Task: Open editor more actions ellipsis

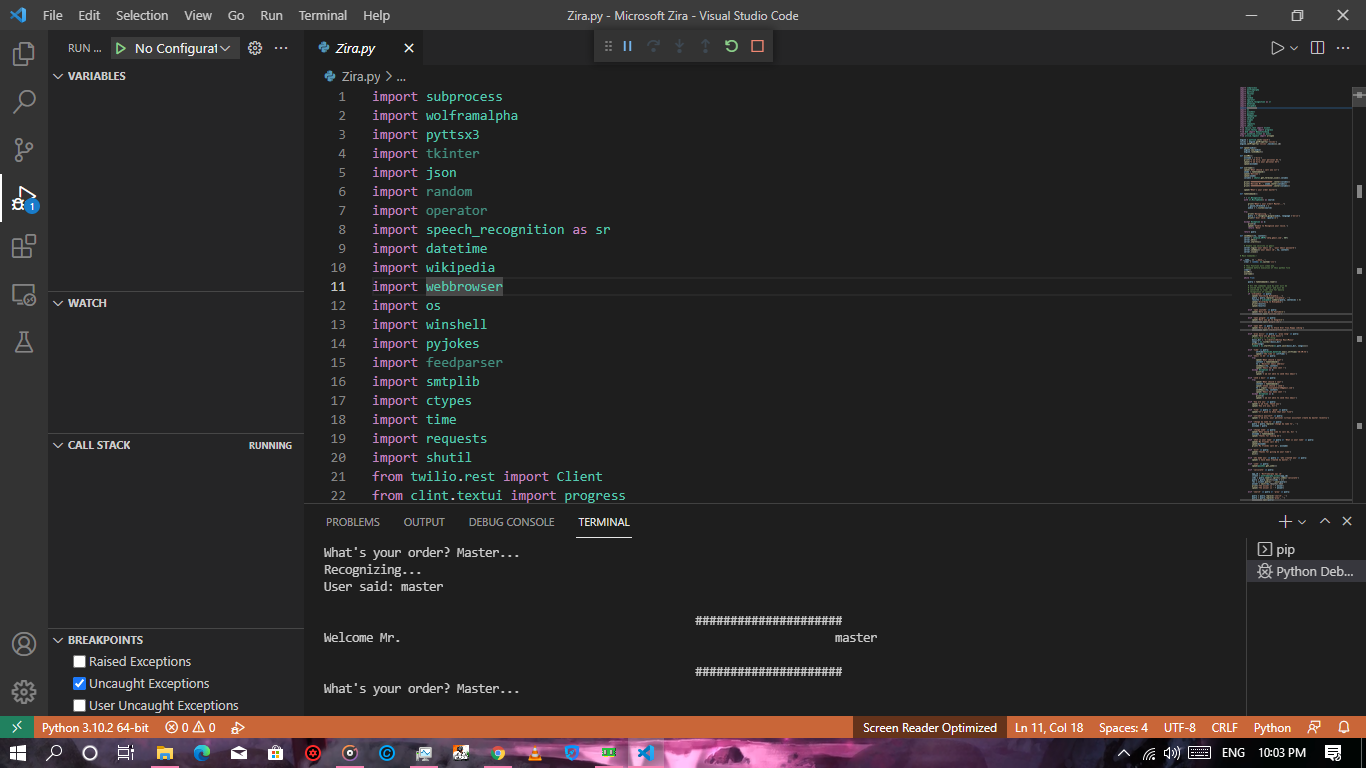Action: click(1344, 48)
